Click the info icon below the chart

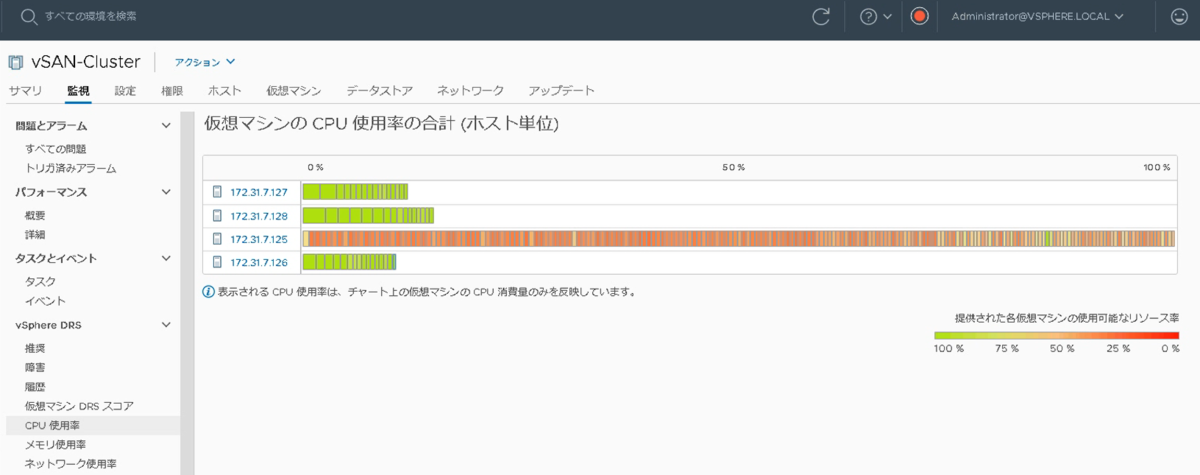point(208,292)
